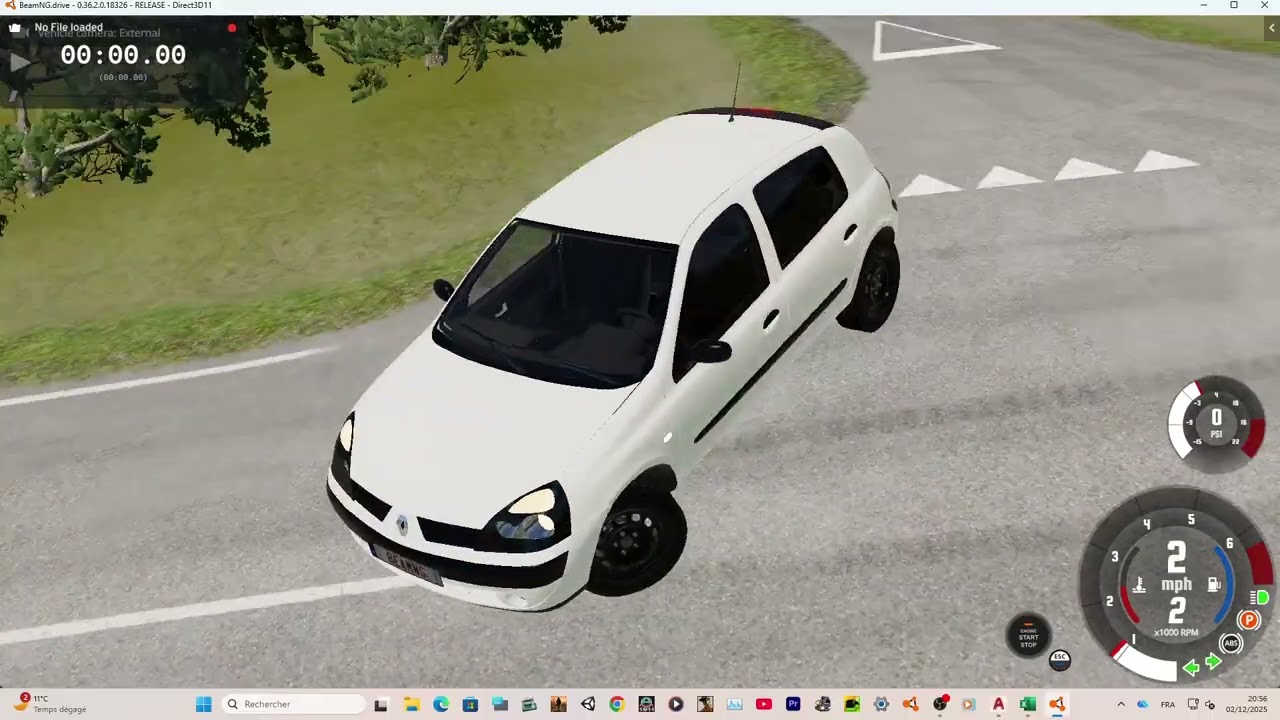Open the Settings gear in the taskbar
Image resolution: width=1280 pixels, height=720 pixels.
pos(881,704)
